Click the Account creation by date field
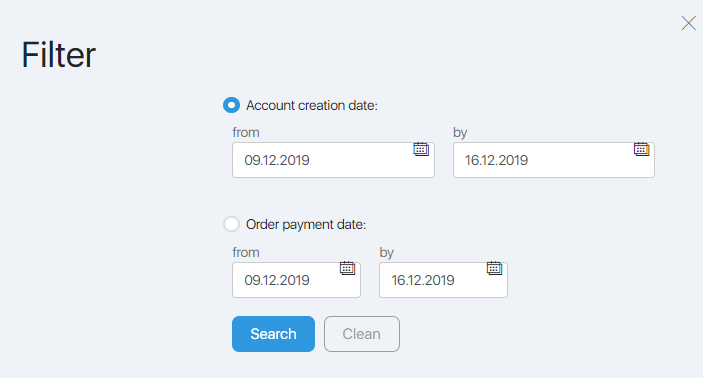703x378 pixels. (x=554, y=160)
